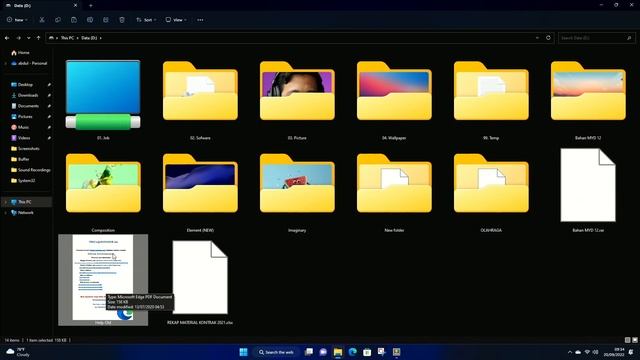Viewport: 640px width, 360px height.
Task: Click the Share icon in toolbar
Action: 106,20
